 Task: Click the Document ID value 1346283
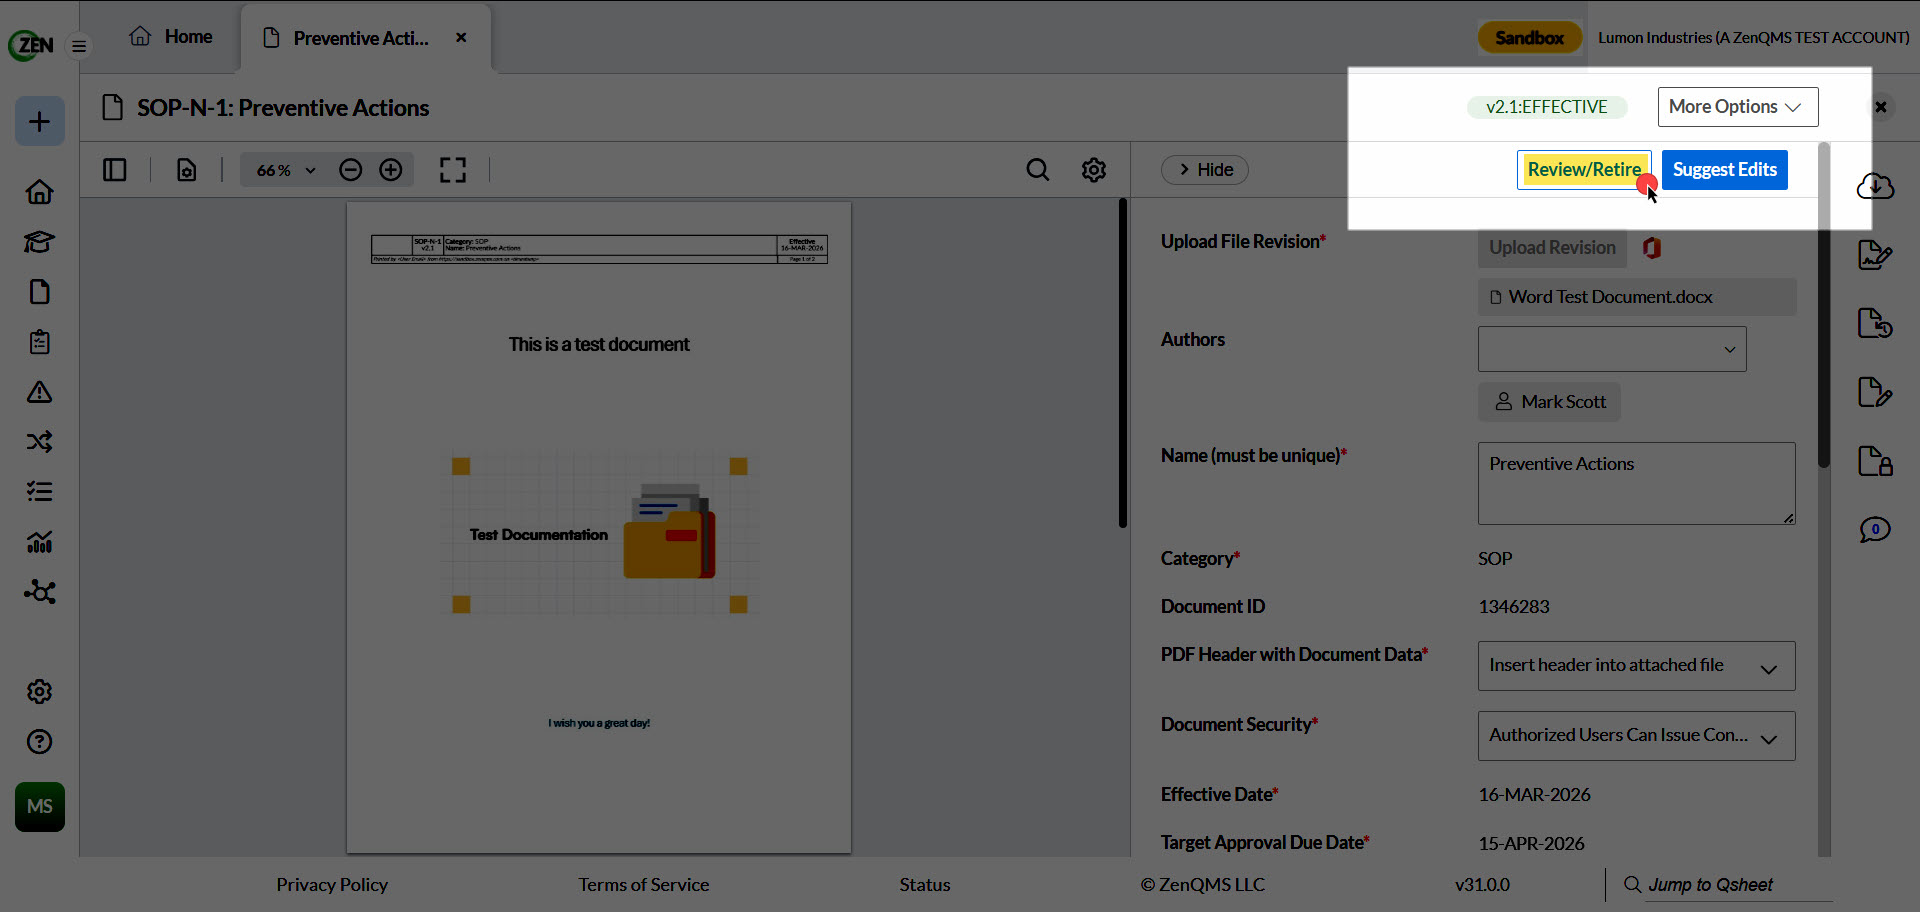[x=1514, y=607]
